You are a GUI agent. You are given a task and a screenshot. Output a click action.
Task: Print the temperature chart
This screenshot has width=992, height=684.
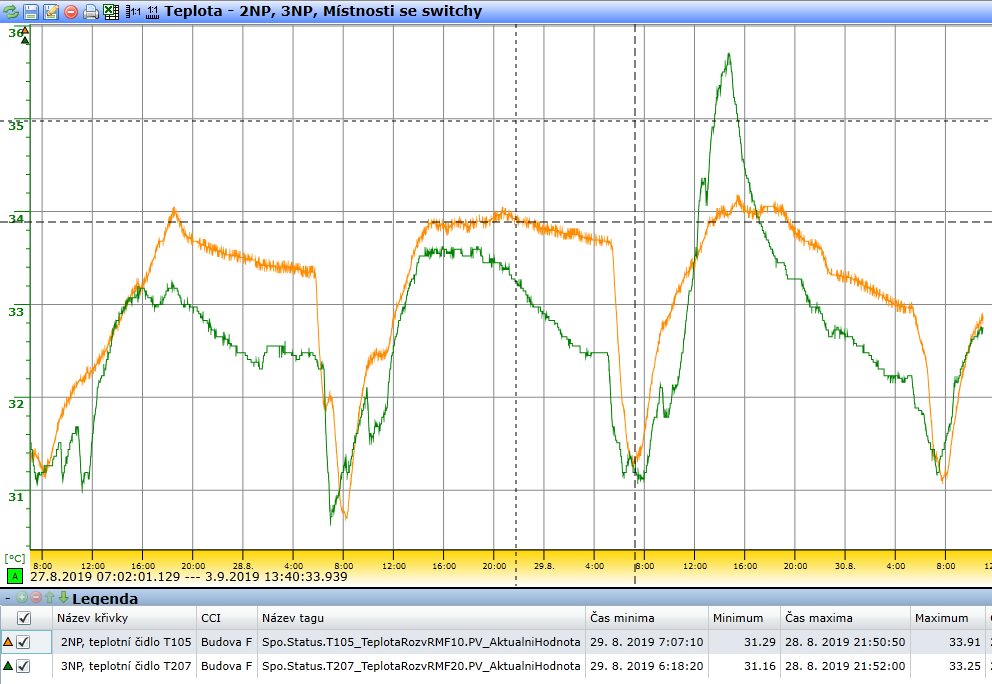point(91,12)
